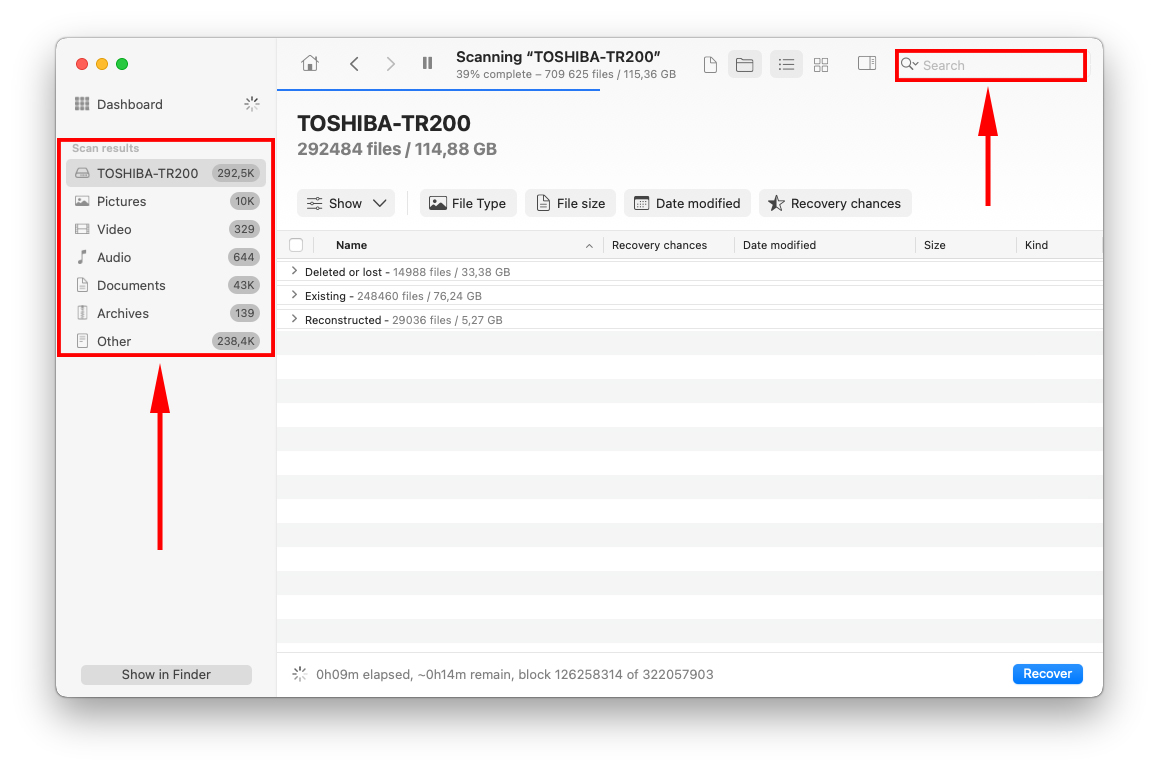Toggle the Recovery chances filter
The image size is (1159, 771).
click(x=835, y=203)
